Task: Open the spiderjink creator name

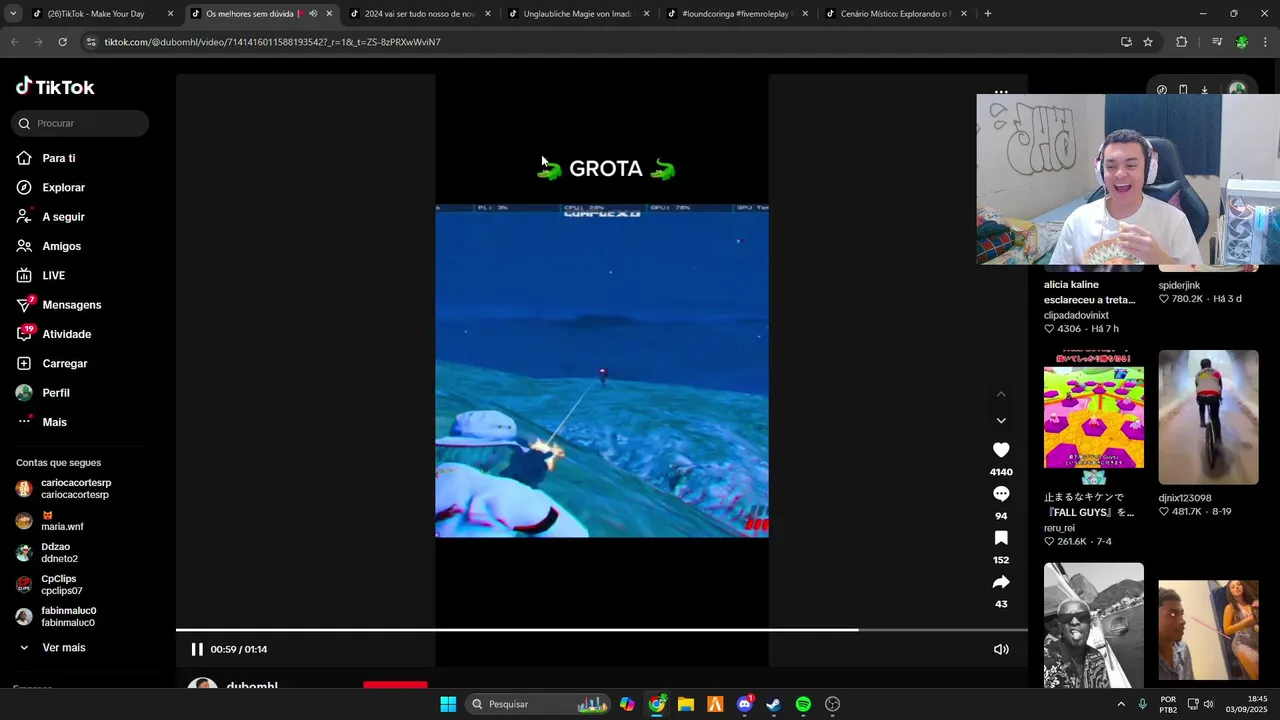Action: 1179,285
